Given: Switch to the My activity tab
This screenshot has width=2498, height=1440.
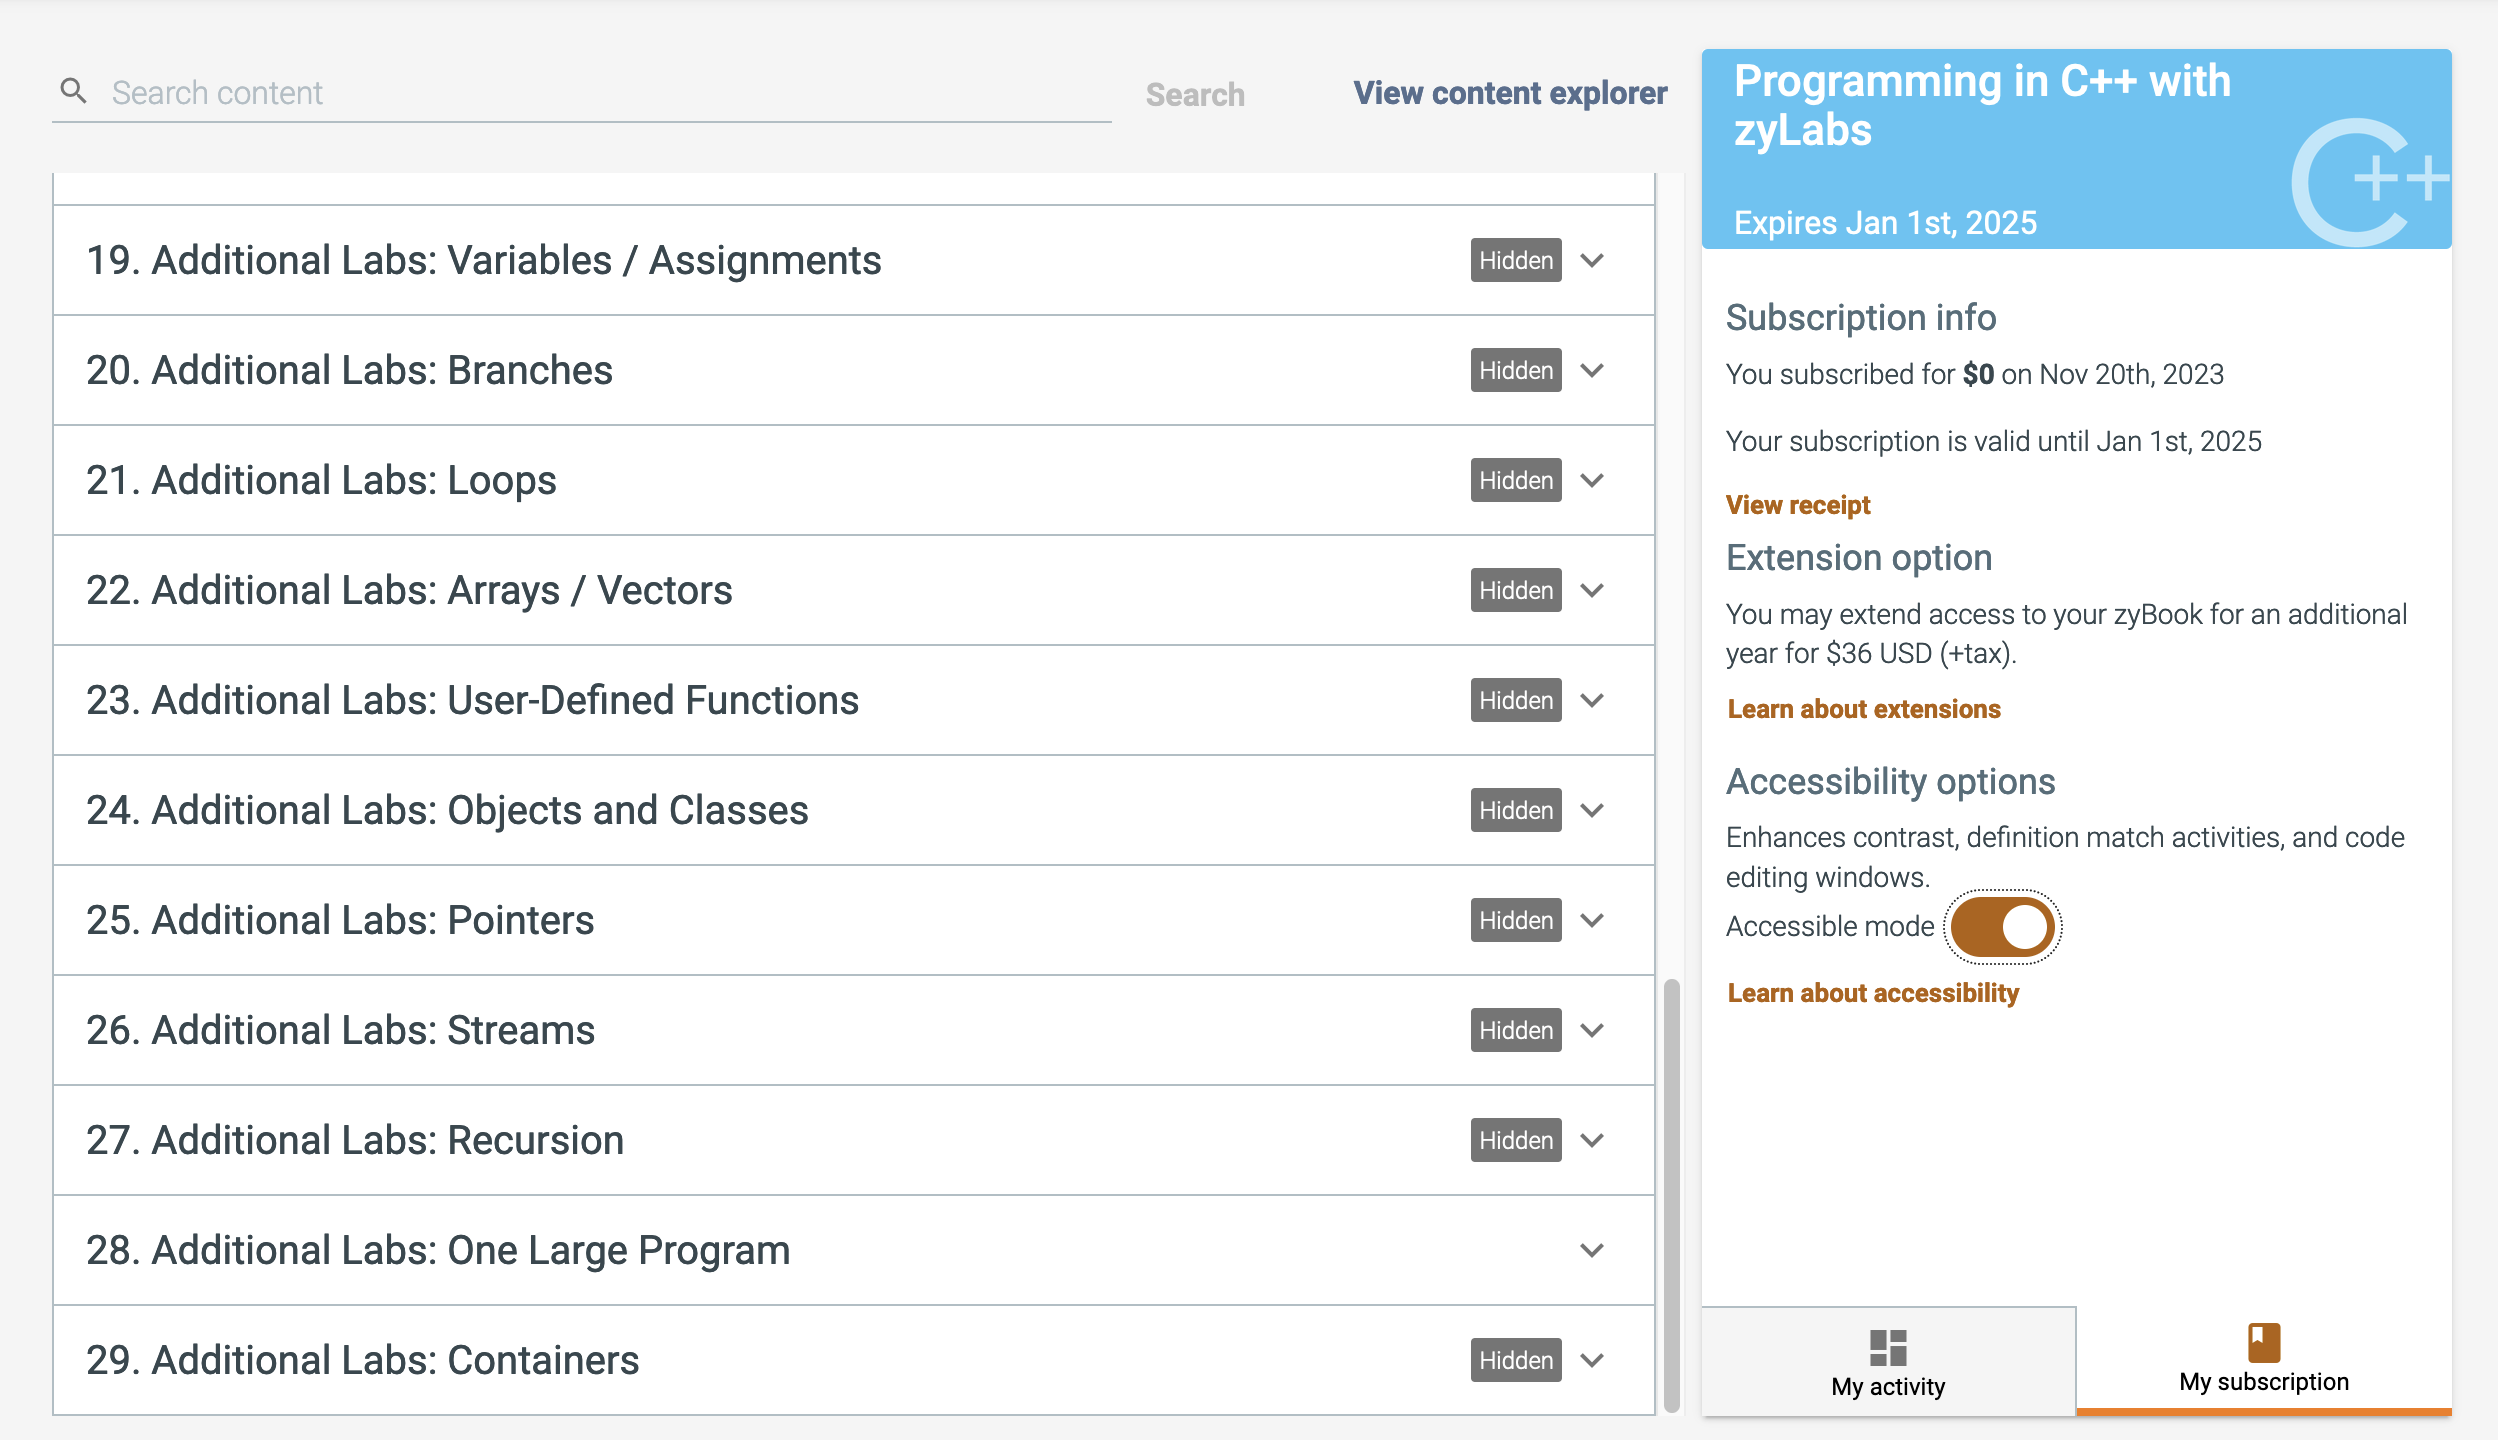Looking at the screenshot, I should tap(1886, 1385).
